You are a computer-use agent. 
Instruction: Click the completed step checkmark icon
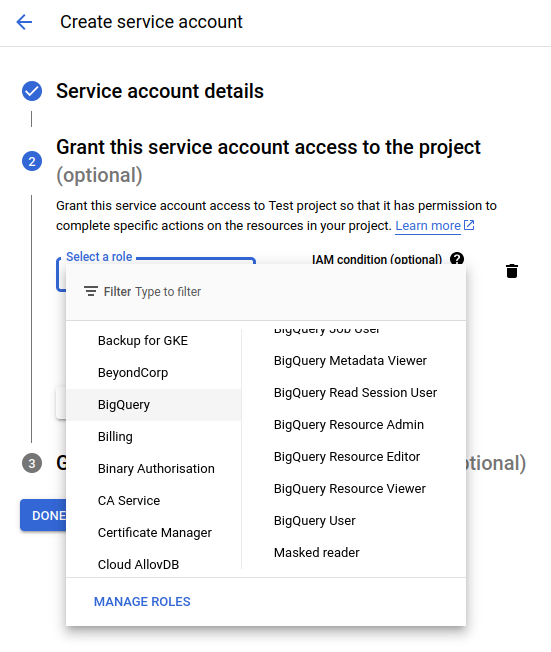coord(32,91)
